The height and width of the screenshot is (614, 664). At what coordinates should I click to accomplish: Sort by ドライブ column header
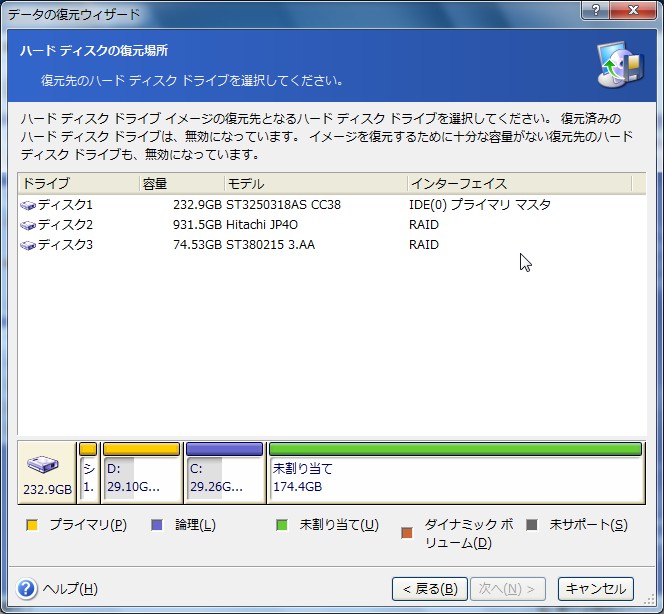coord(79,184)
